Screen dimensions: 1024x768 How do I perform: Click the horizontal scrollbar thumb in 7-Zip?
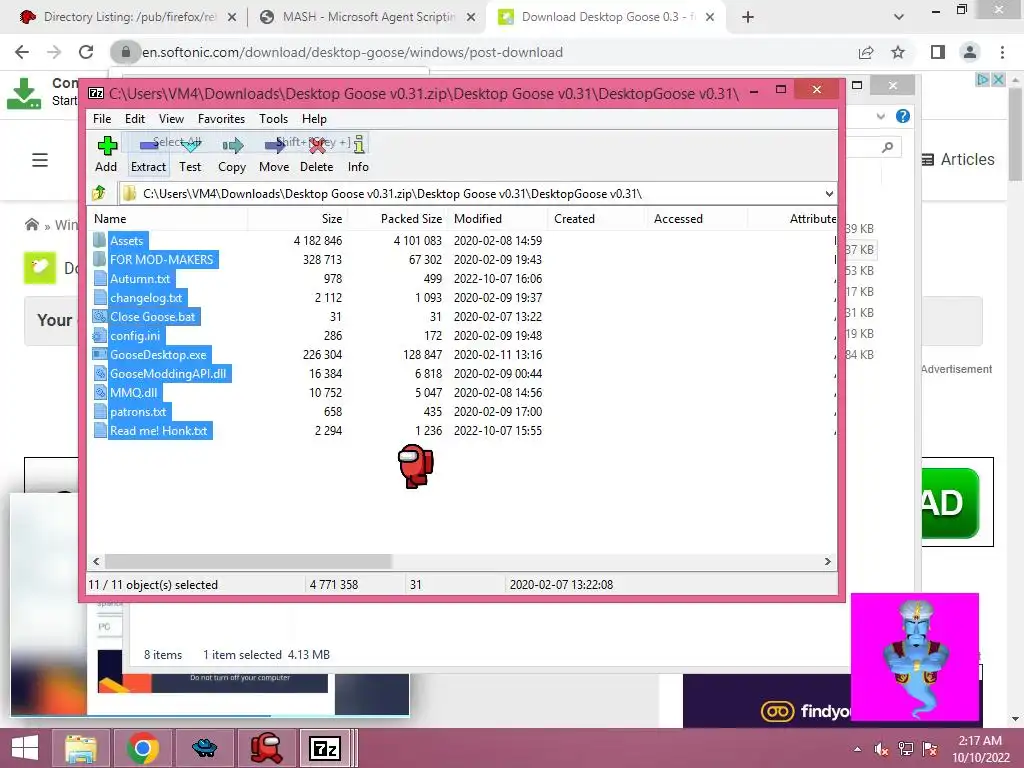pyautogui.click(x=248, y=562)
